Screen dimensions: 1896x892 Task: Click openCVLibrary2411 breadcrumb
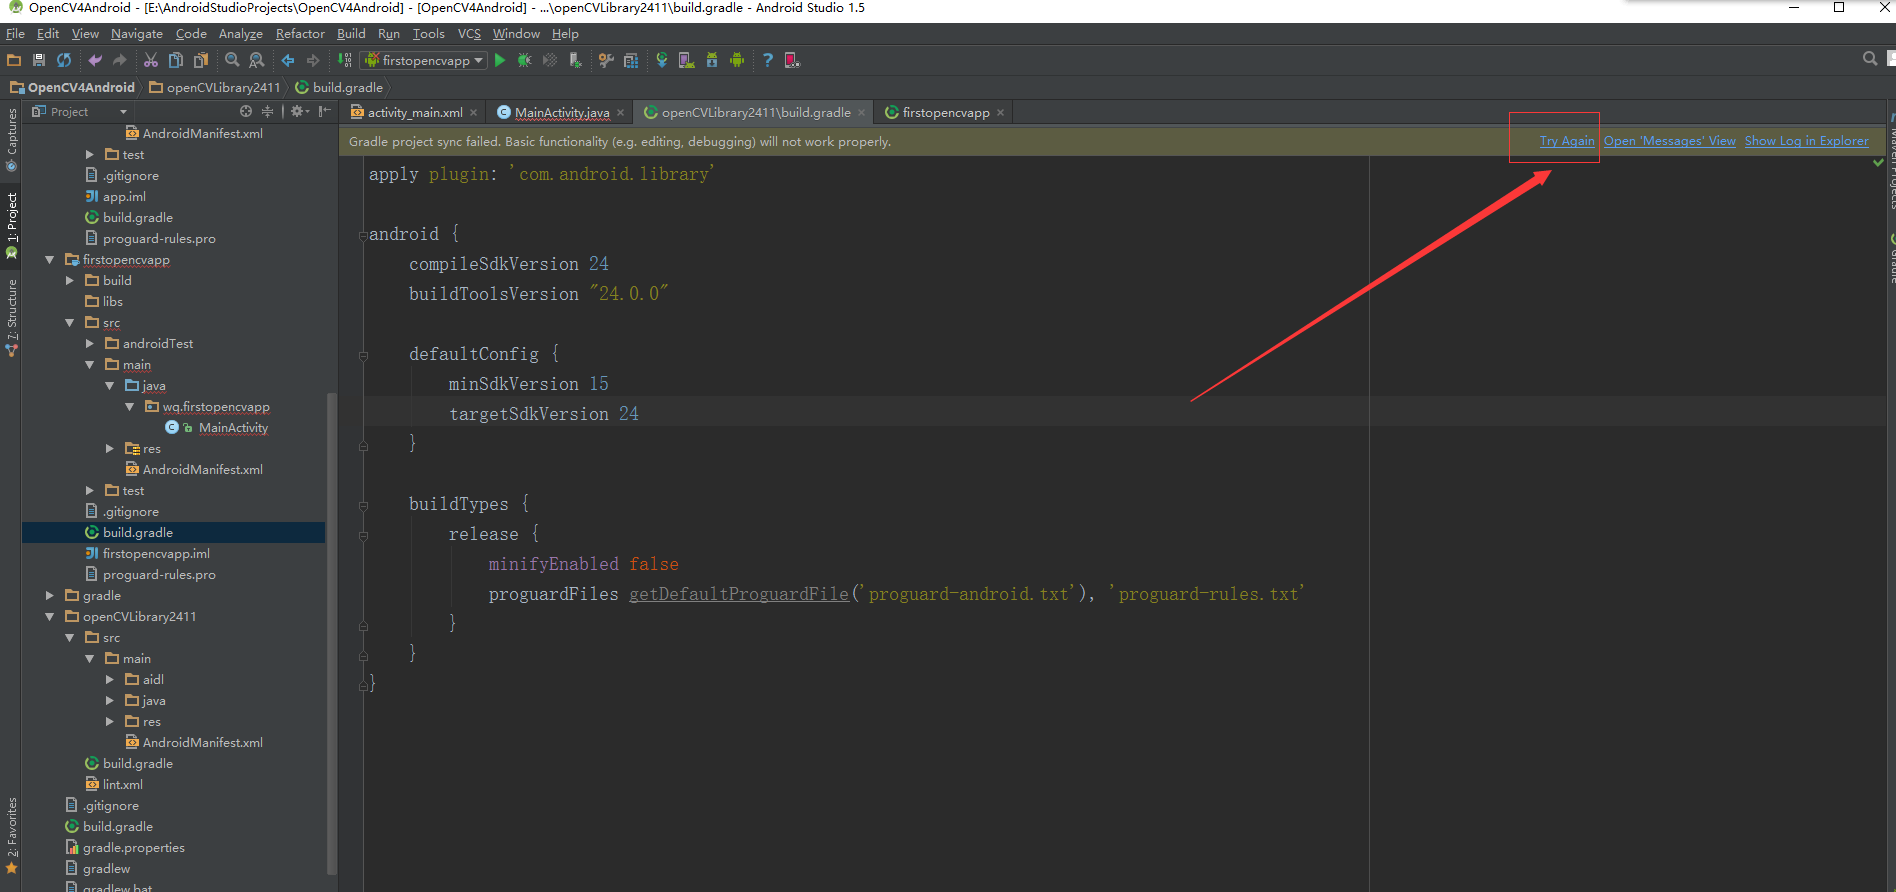tap(215, 88)
